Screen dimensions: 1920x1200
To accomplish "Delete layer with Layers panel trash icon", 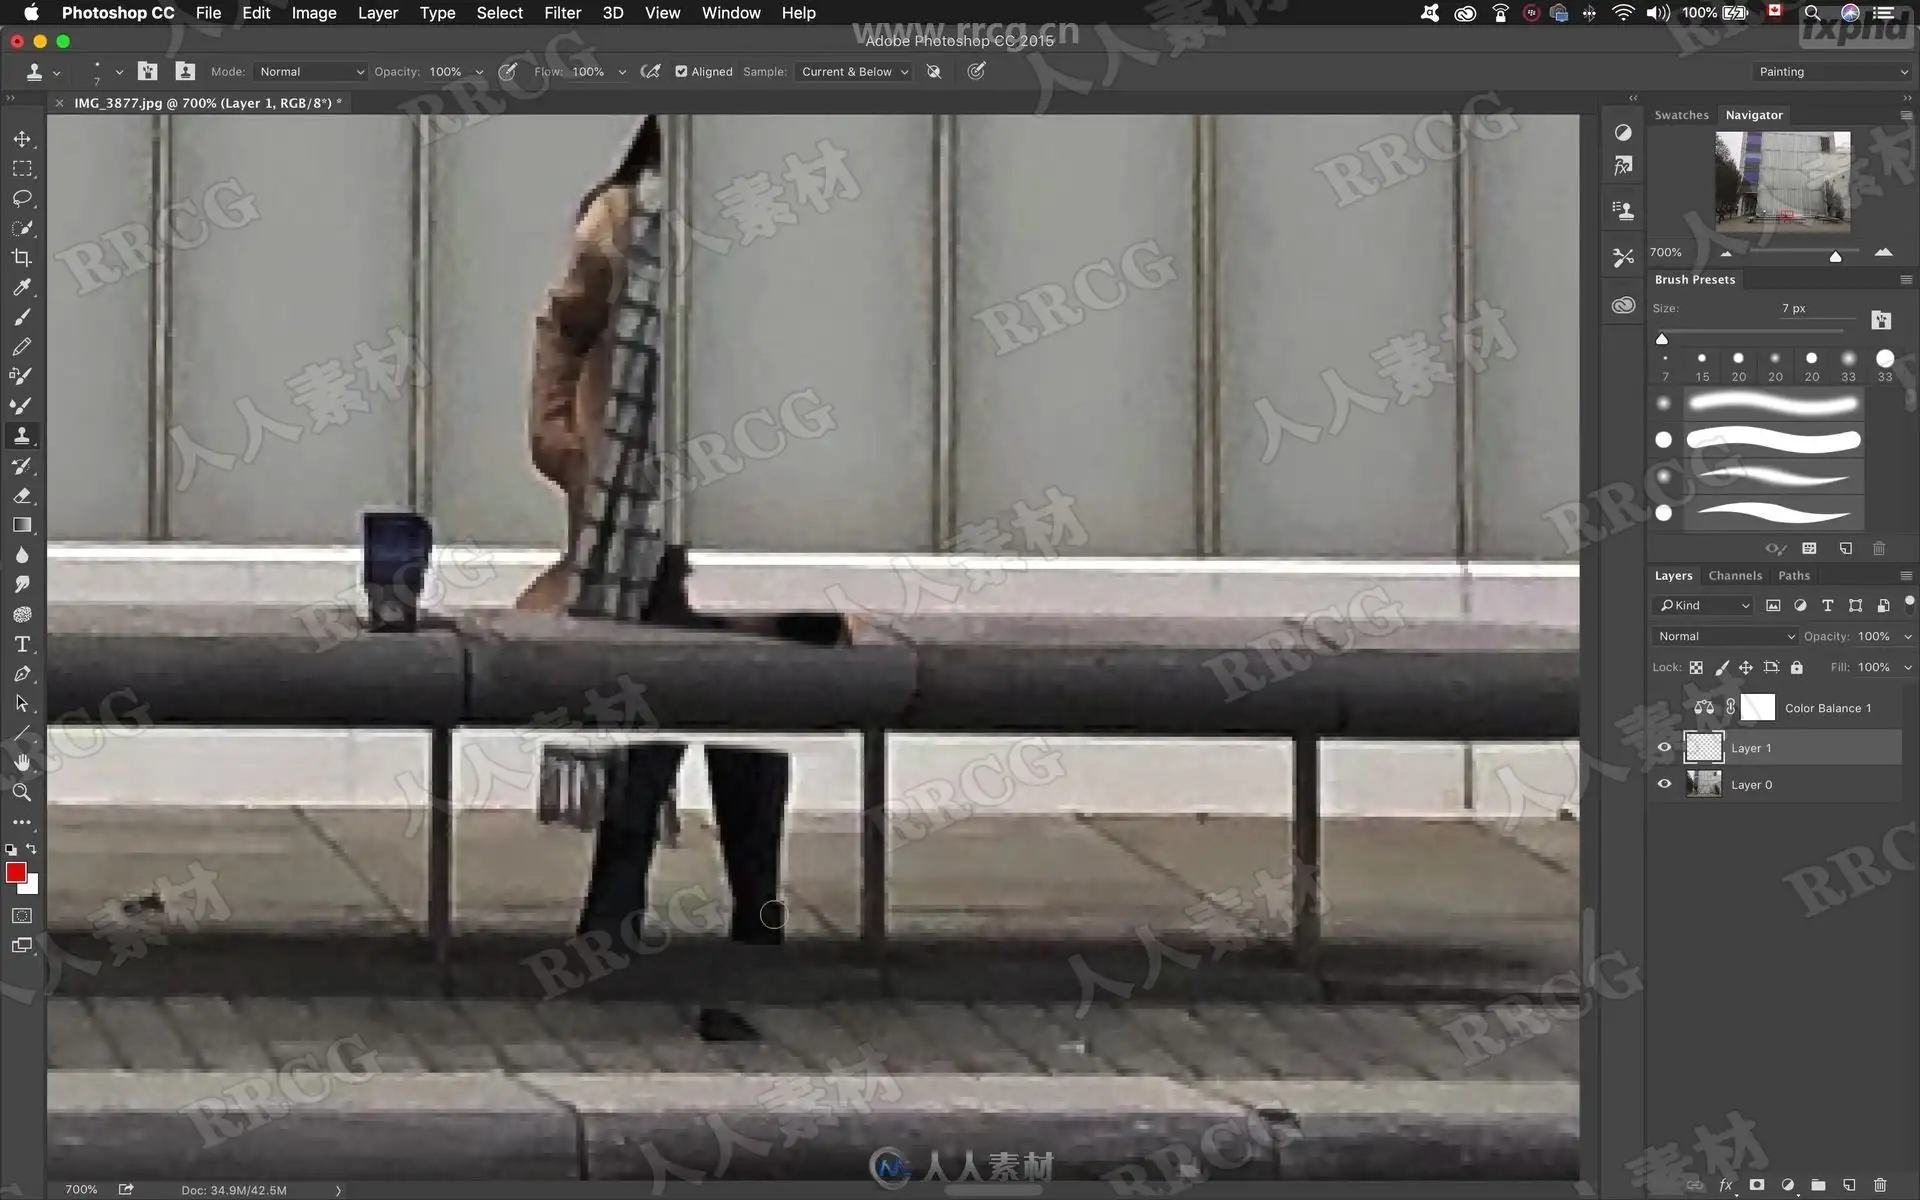I will tap(1880, 1185).
